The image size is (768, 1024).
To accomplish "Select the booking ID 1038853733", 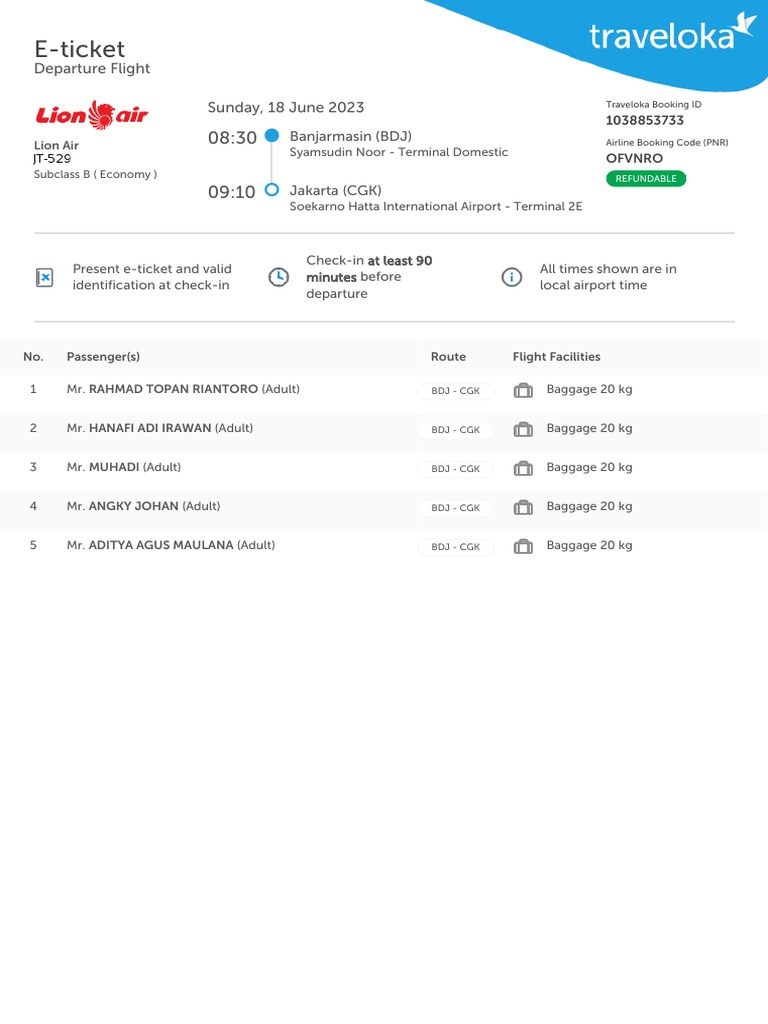I will pos(645,120).
